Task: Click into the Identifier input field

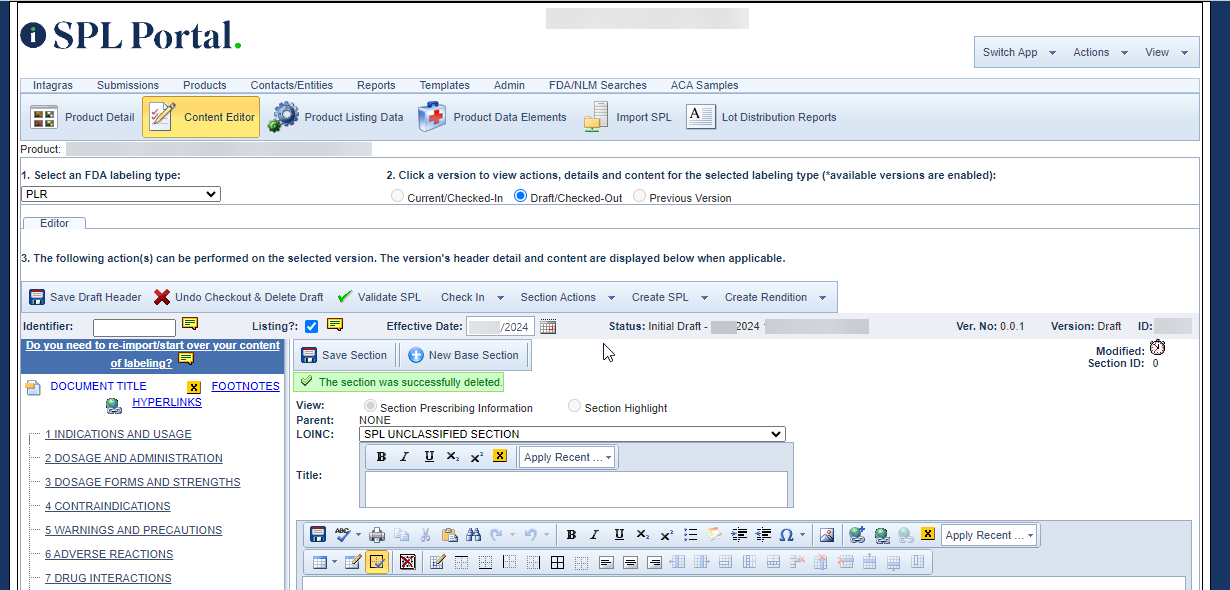Action: tap(134, 327)
